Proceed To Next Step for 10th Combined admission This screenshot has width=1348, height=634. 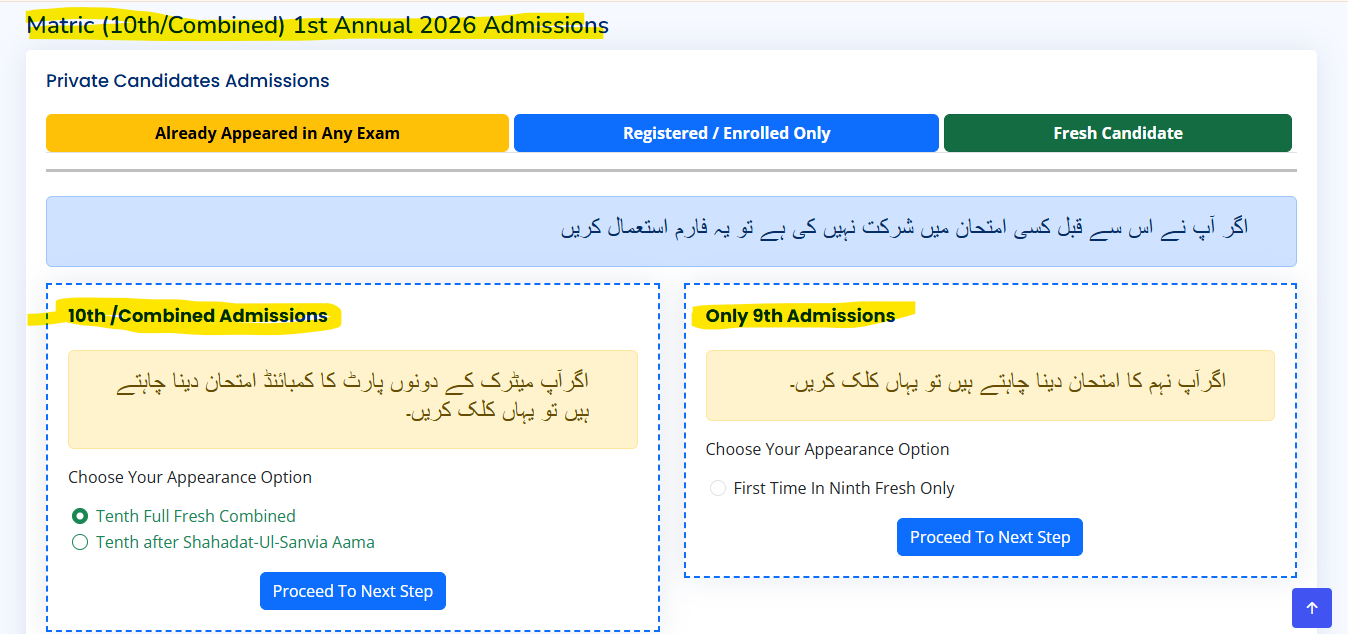(352, 590)
